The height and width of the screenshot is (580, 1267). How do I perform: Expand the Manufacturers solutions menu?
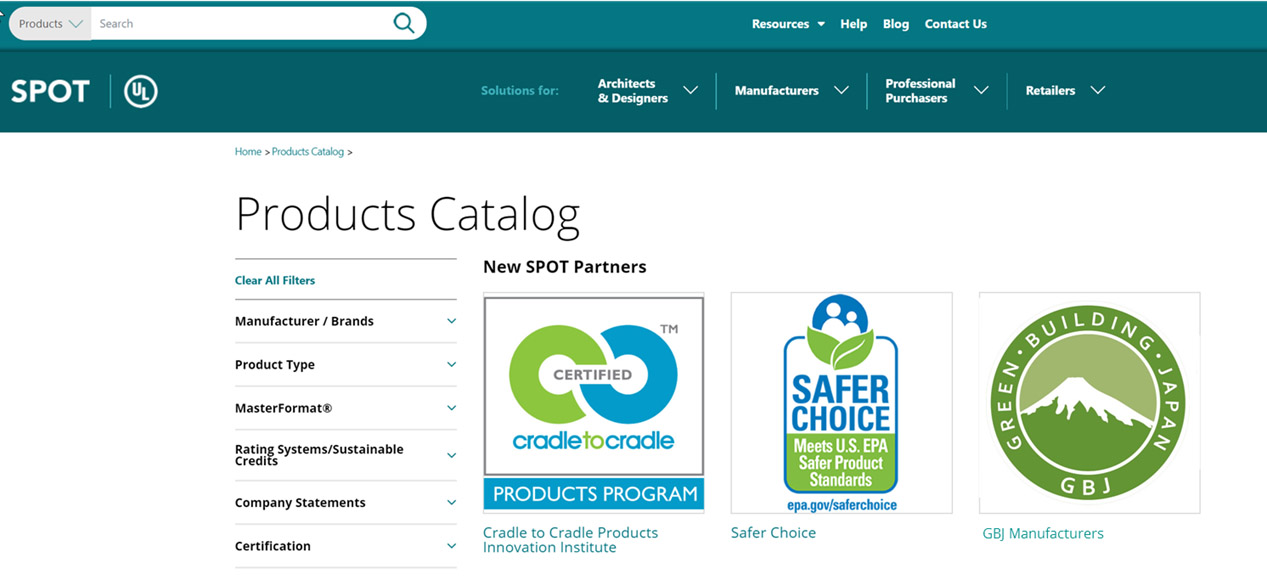(791, 91)
